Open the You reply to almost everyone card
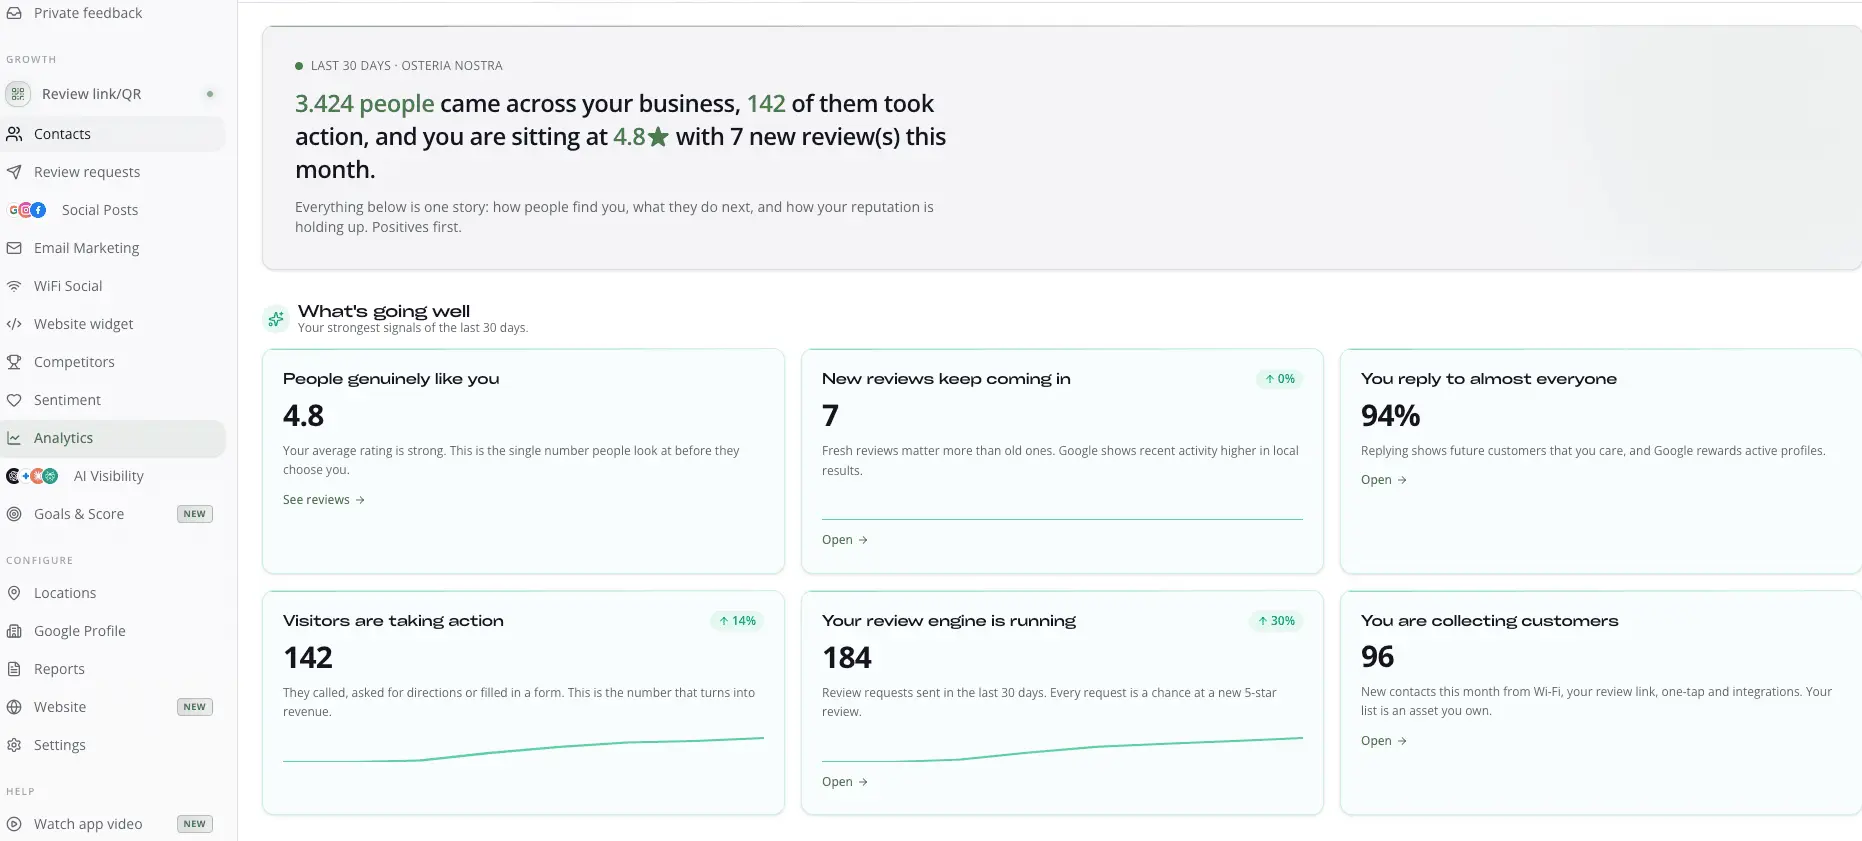1862x841 pixels. pos(1384,480)
